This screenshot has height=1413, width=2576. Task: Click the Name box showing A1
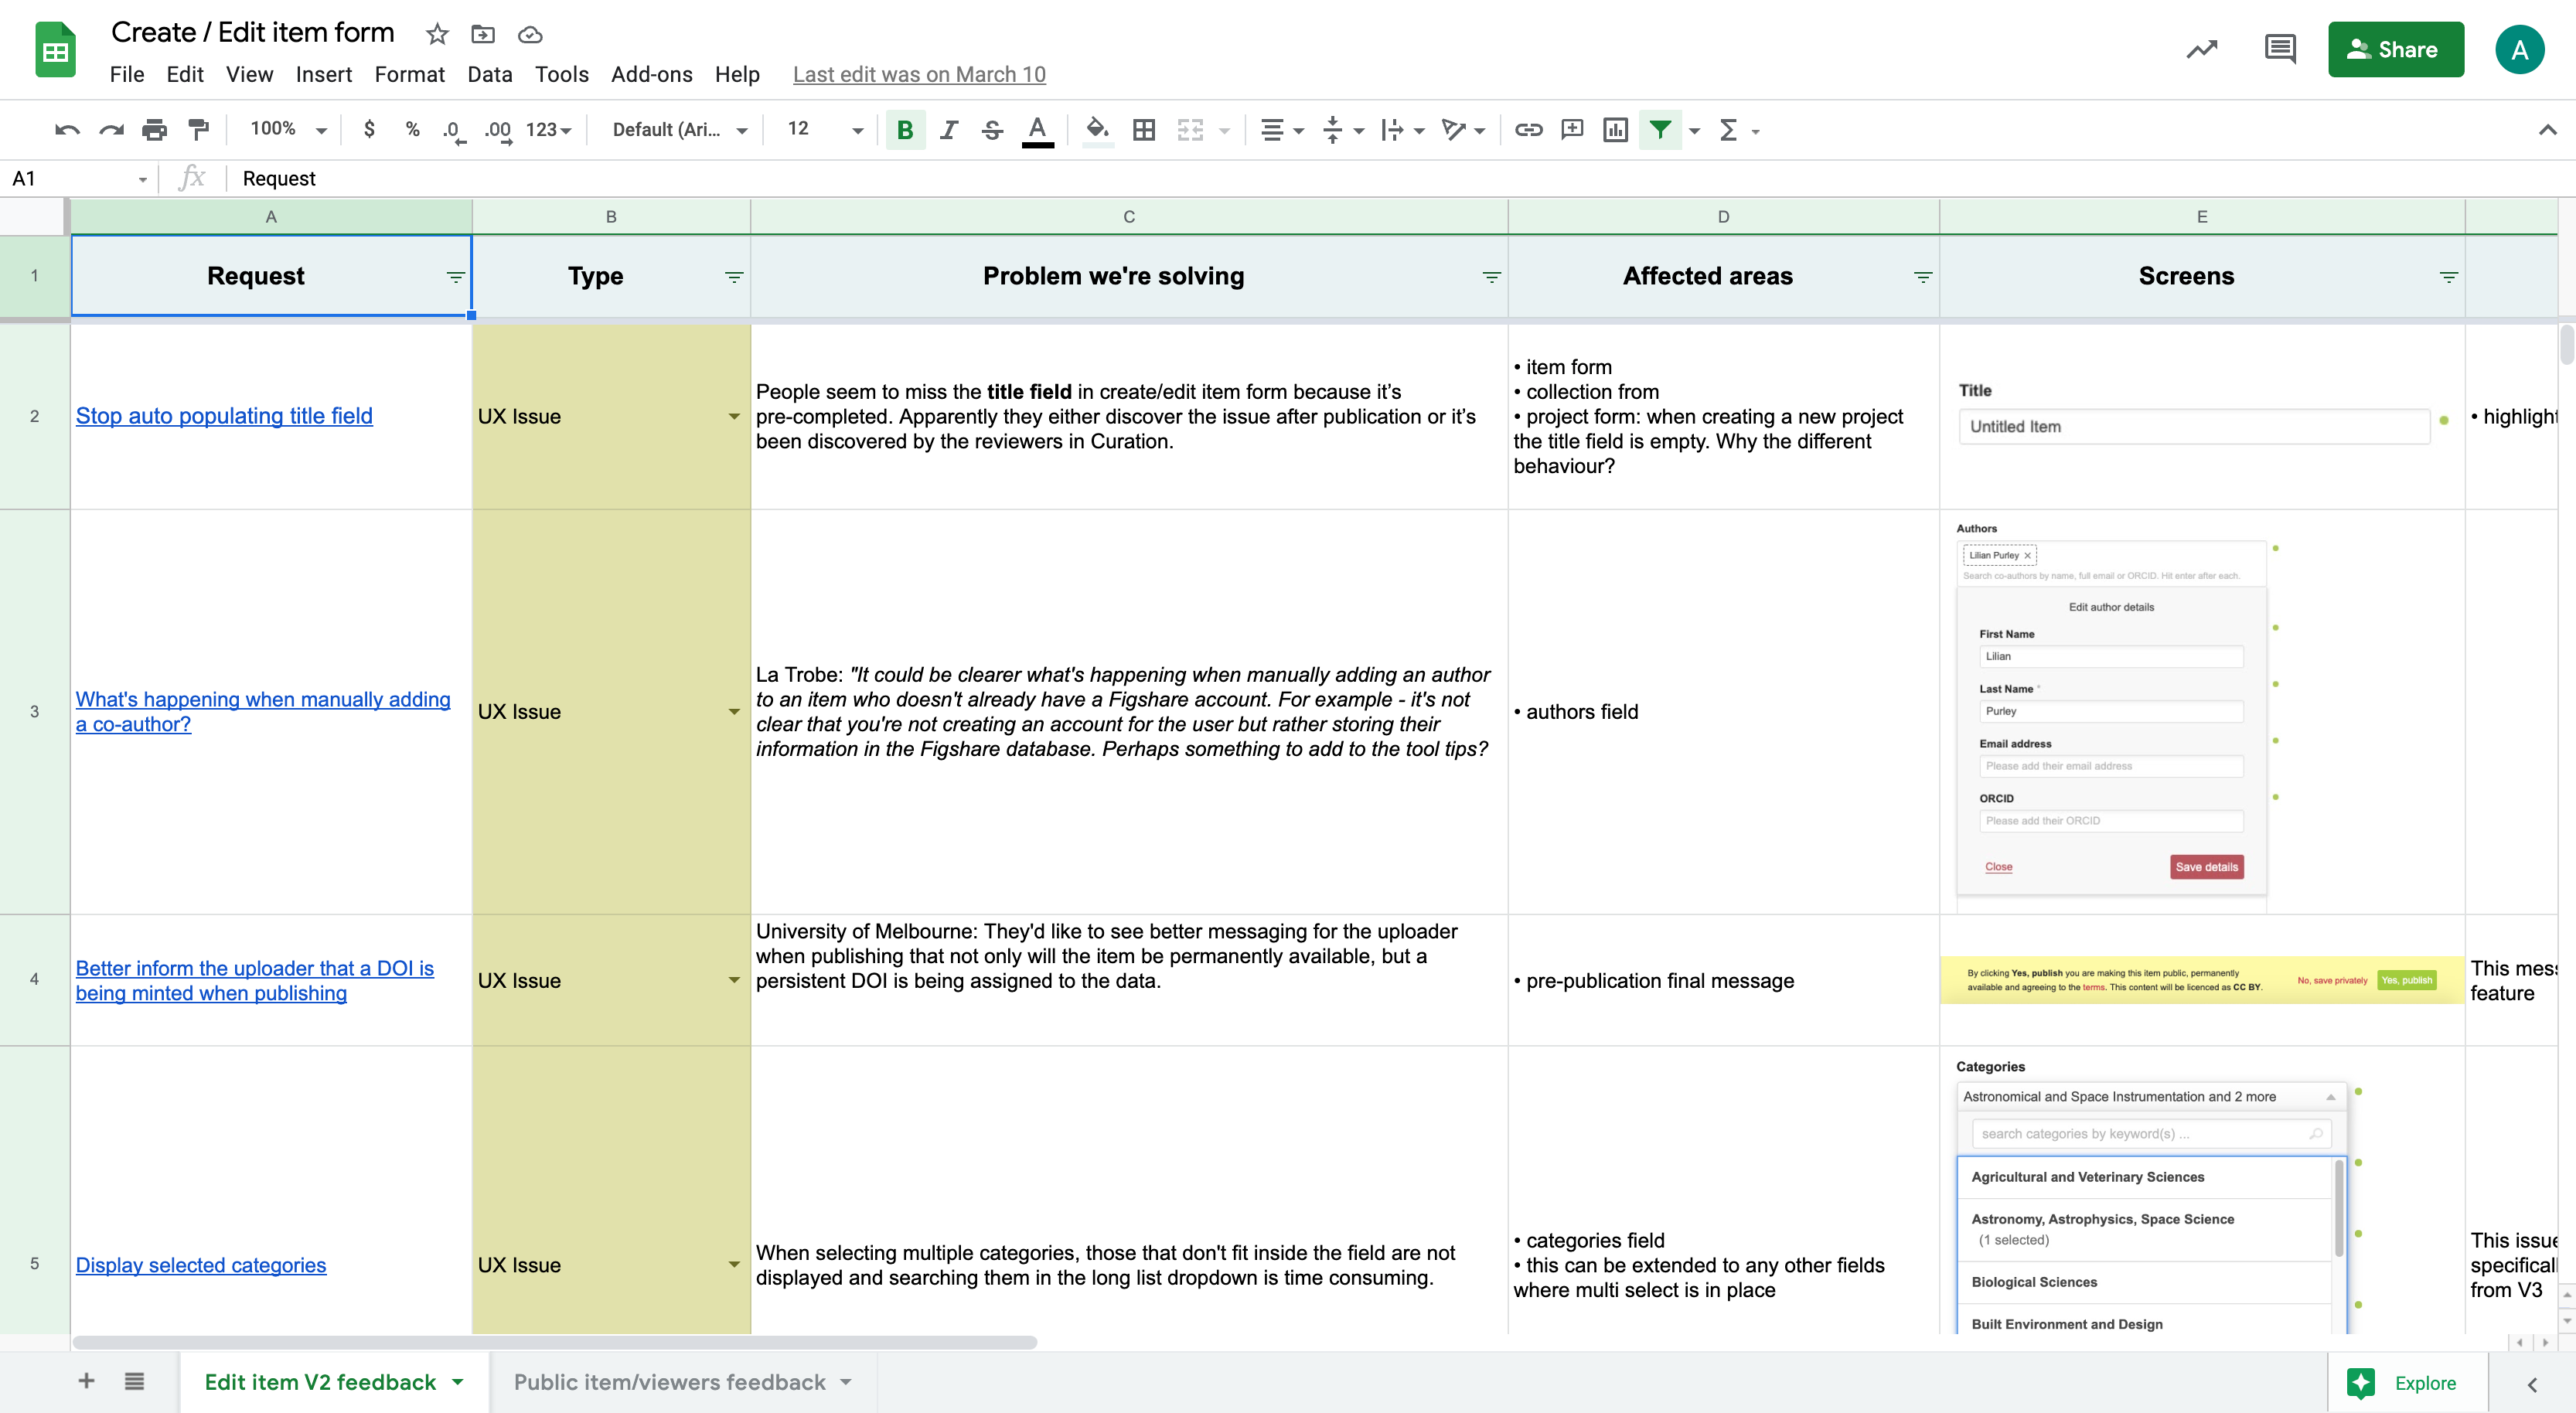tap(78, 179)
